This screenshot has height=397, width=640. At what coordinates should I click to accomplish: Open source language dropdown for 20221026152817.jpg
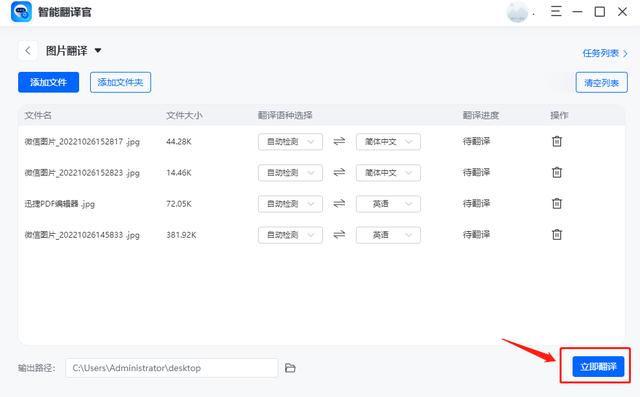pyautogui.click(x=290, y=142)
